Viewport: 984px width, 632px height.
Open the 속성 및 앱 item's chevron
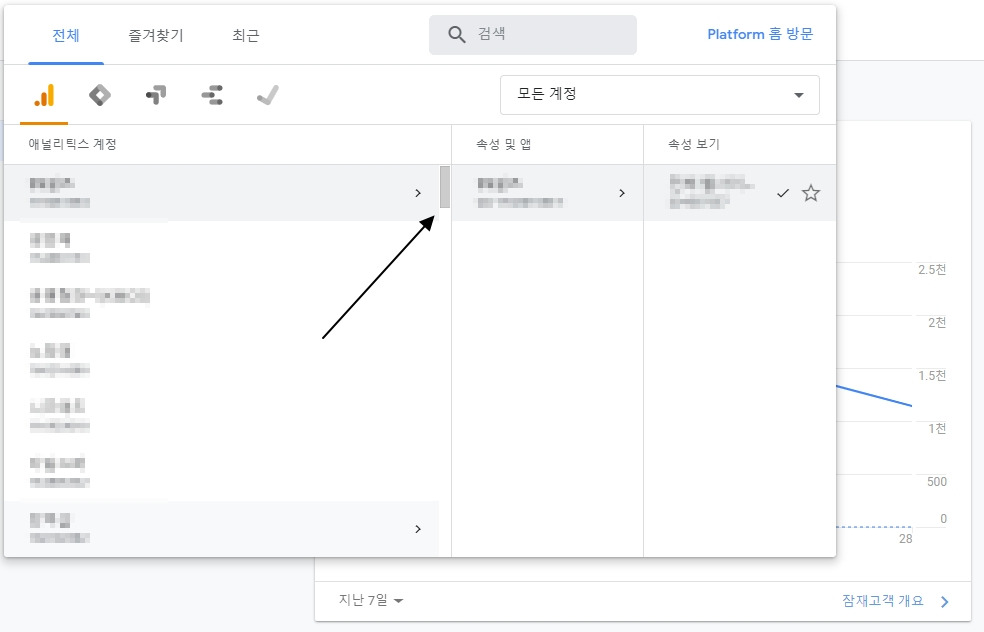(x=621, y=193)
